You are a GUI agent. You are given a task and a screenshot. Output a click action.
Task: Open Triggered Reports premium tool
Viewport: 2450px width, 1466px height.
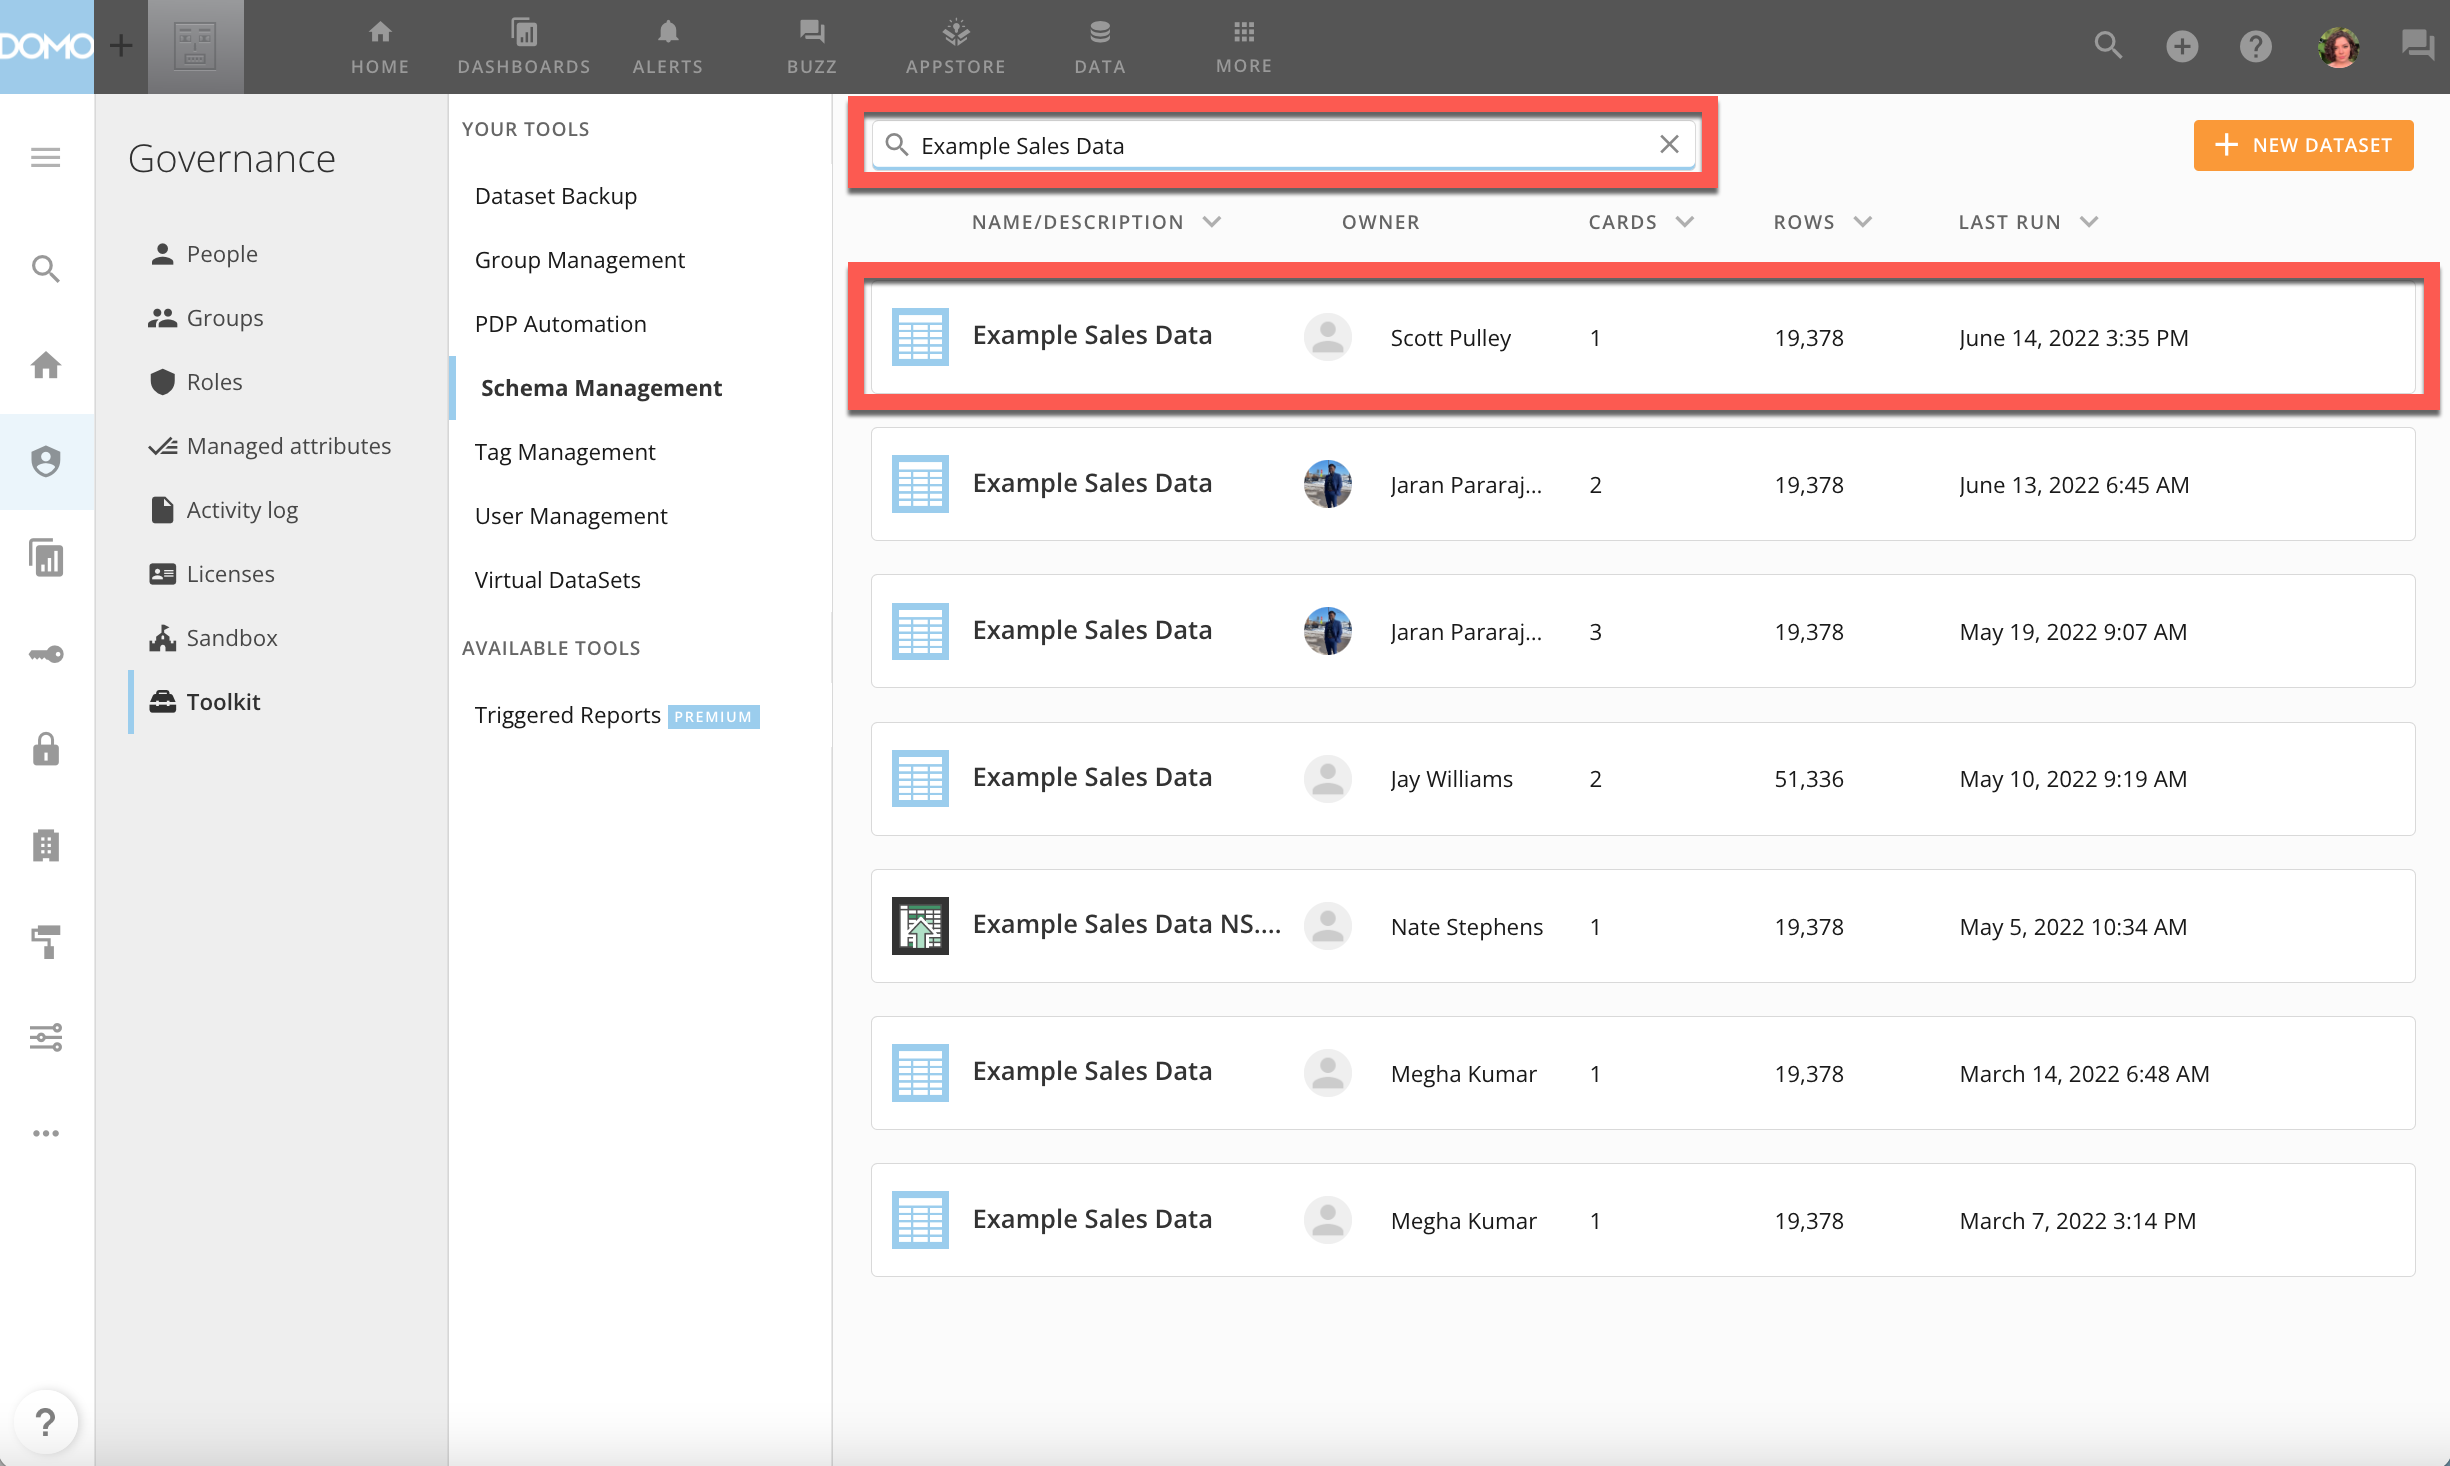[x=567, y=715]
